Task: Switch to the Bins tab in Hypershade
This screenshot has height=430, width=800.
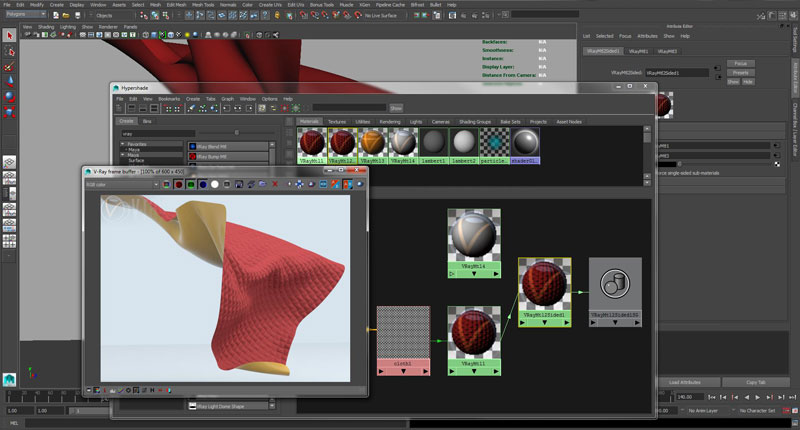Action: pos(147,121)
